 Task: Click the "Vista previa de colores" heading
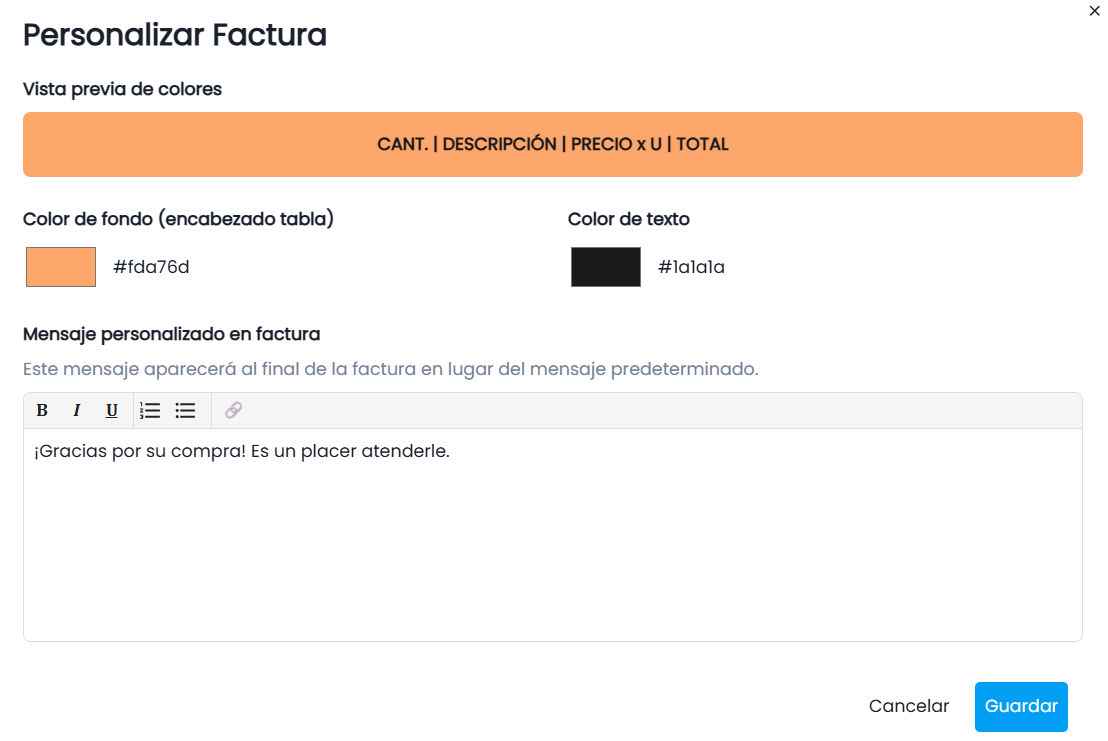[122, 89]
